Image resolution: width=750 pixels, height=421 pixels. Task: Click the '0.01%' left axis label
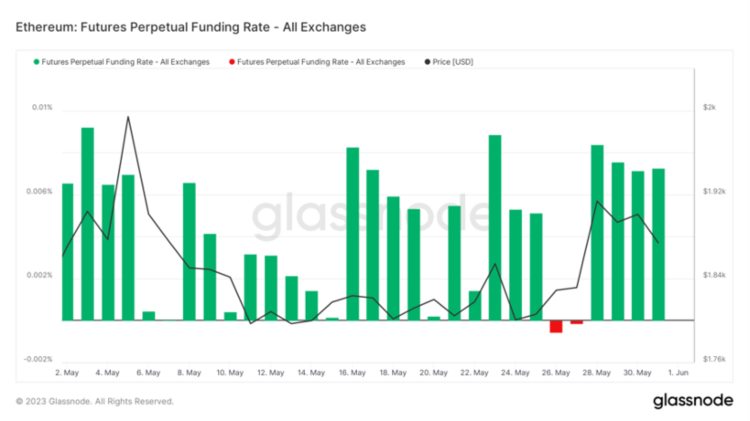coord(42,108)
